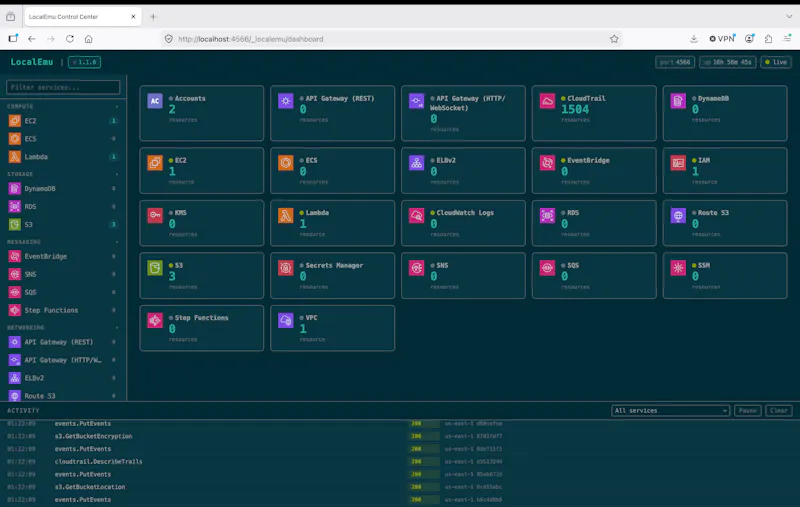The height and width of the screenshot is (507, 800).
Task: Go to browser home page
Action: click(88, 39)
